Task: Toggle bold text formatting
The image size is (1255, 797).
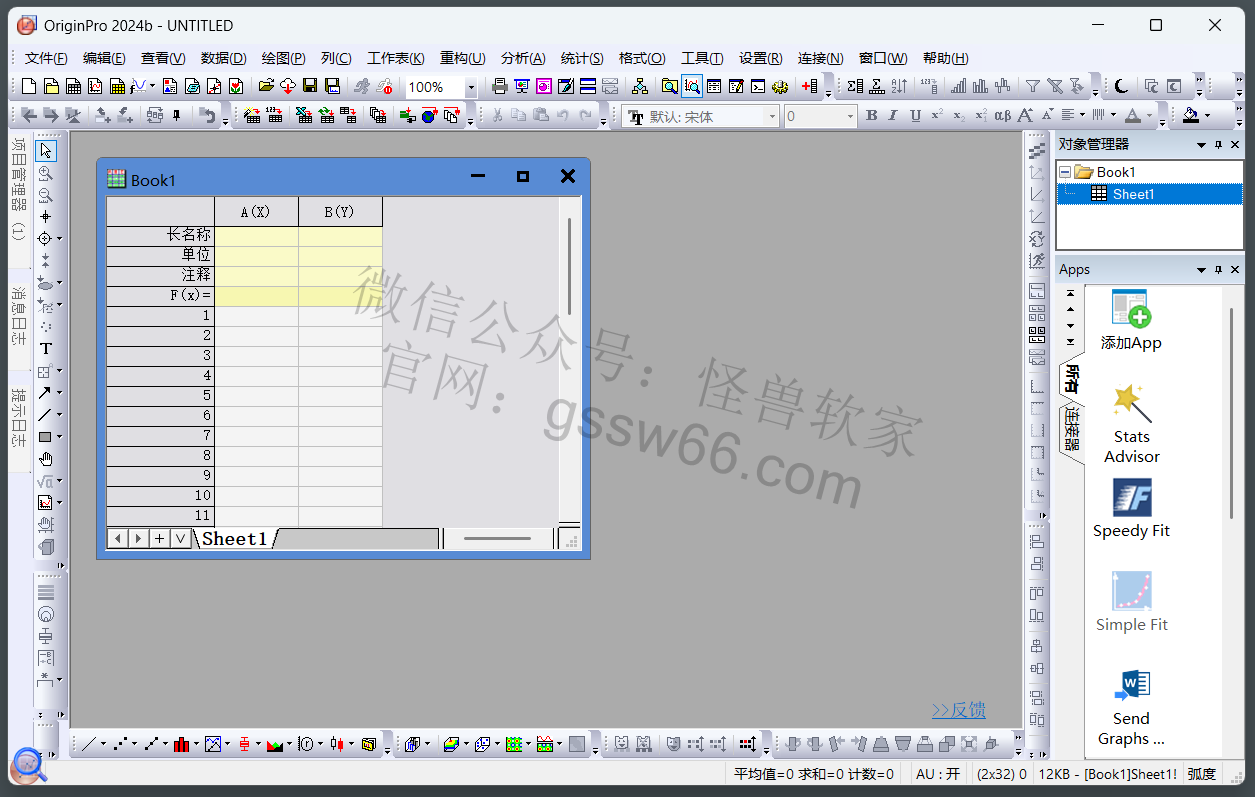Action: click(x=871, y=116)
